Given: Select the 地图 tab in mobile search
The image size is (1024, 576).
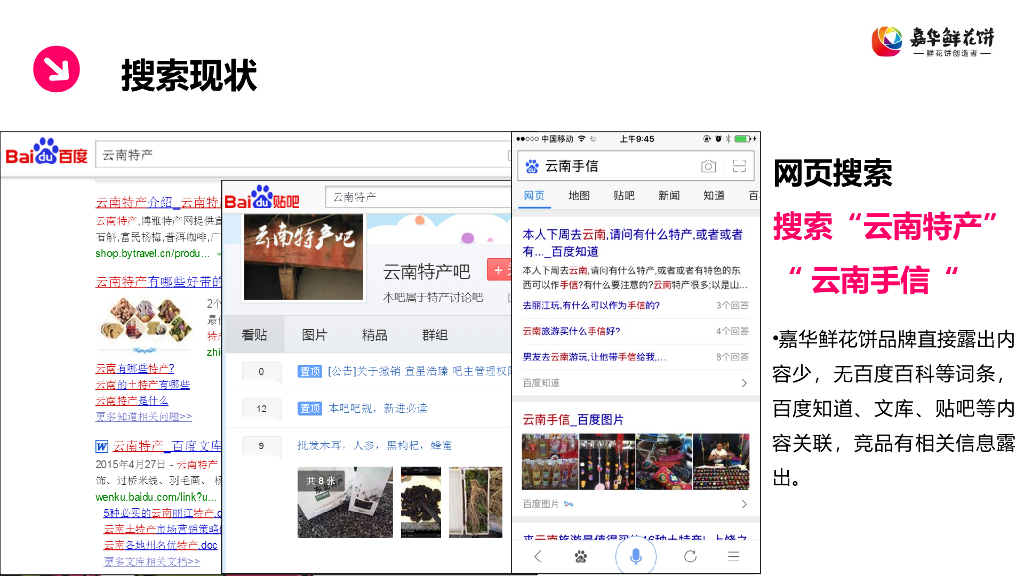Looking at the screenshot, I should [x=579, y=195].
